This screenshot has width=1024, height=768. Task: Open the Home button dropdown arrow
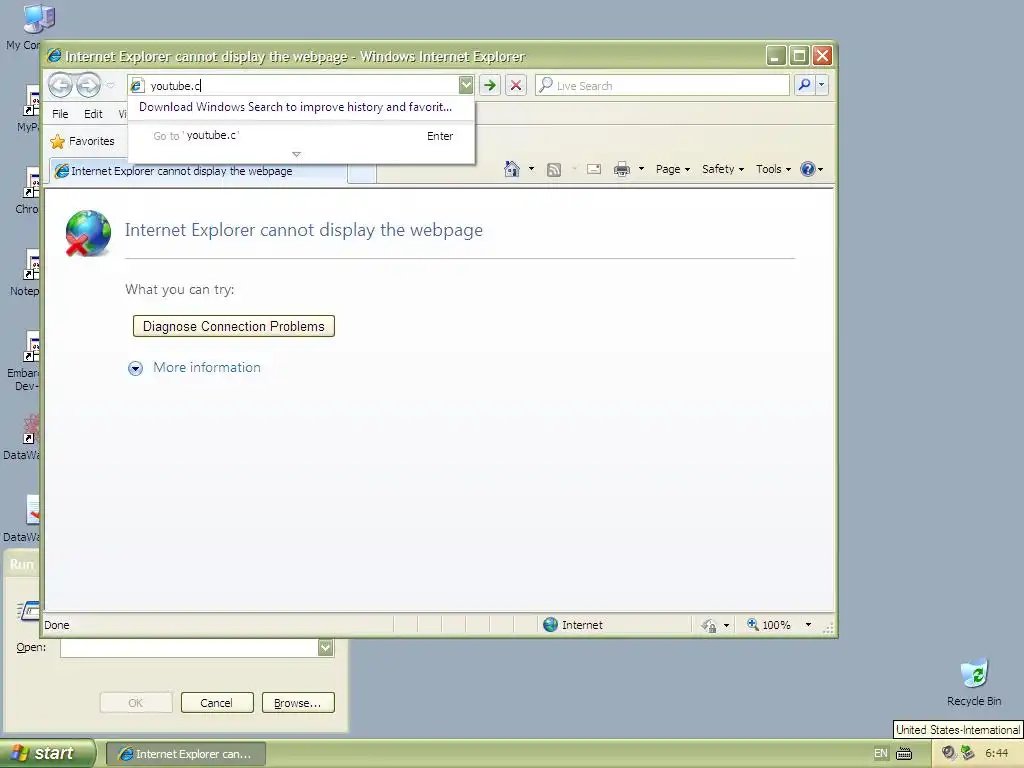tap(531, 169)
